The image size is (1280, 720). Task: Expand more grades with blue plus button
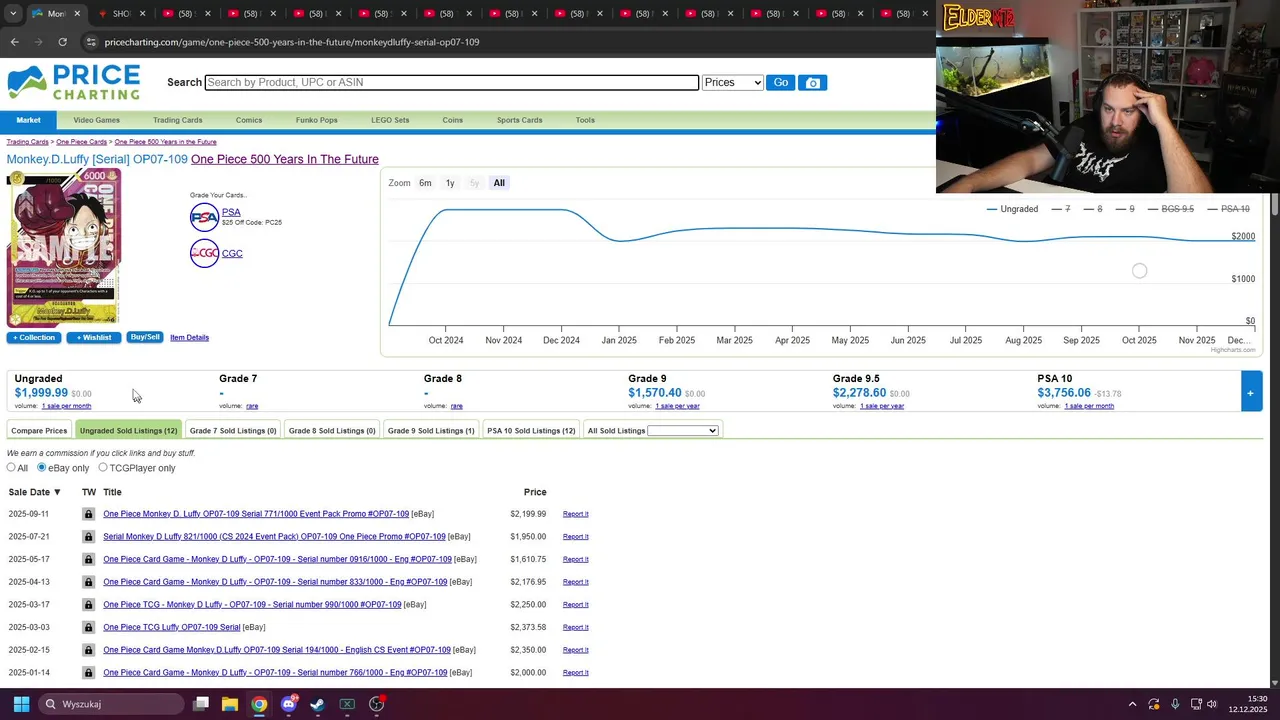coord(1250,392)
